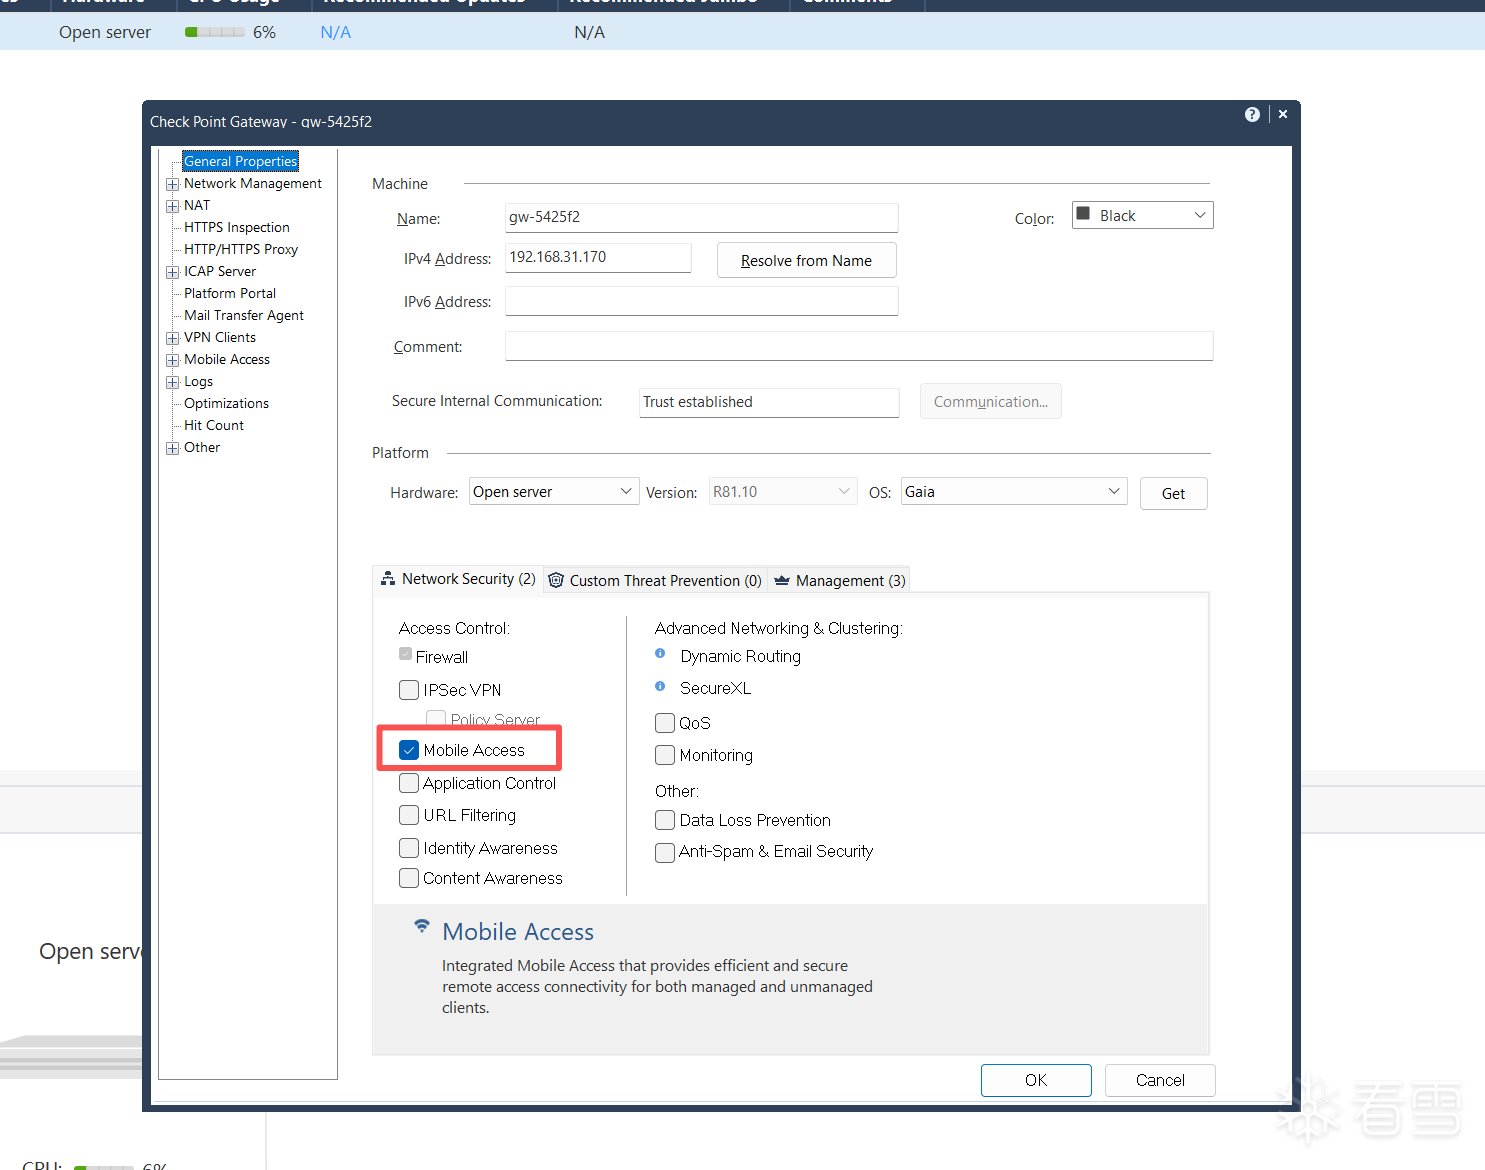This screenshot has width=1485, height=1170.
Task: Open the Color dropdown set to Black
Action: point(1142,215)
